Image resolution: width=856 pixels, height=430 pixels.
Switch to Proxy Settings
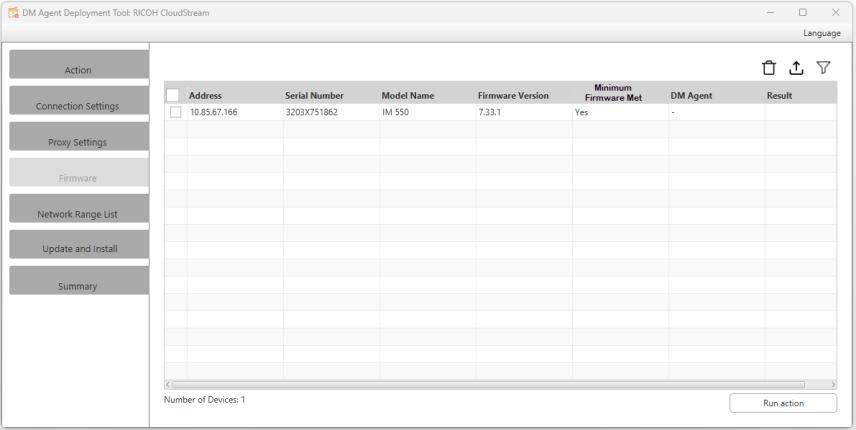pyautogui.click(x=78, y=137)
